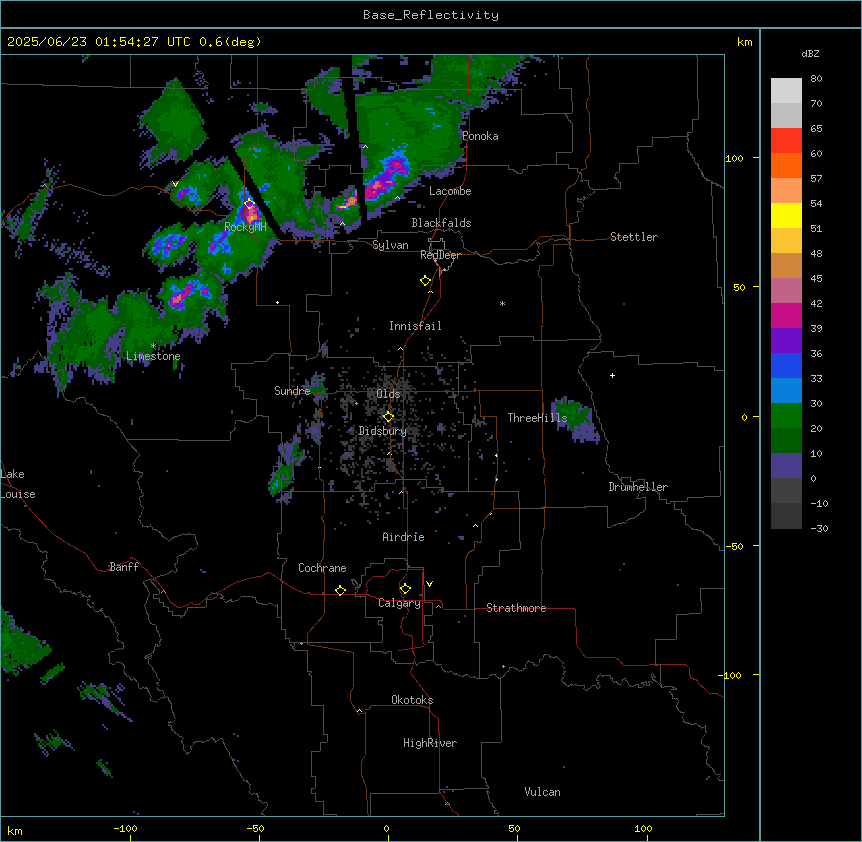Click the blue 33-36 dBZ legend swatch
The height and width of the screenshot is (842, 862).
point(786,366)
